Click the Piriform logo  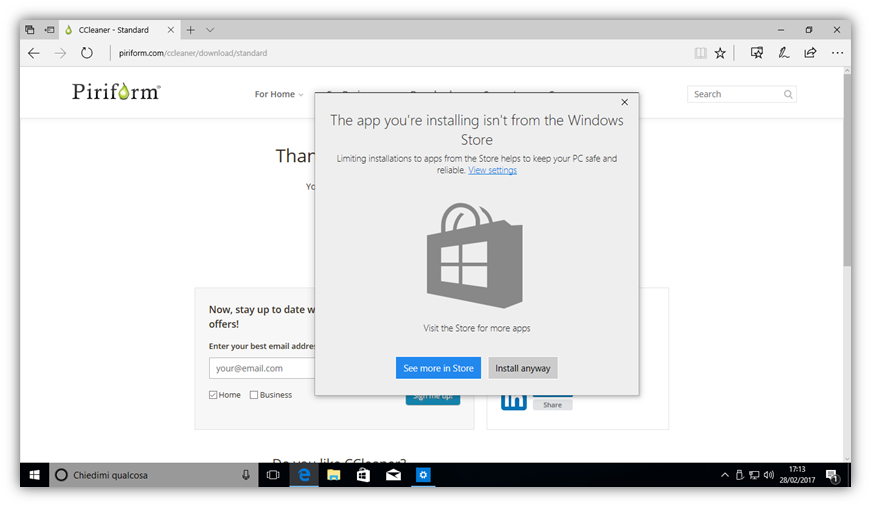[x=116, y=92]
